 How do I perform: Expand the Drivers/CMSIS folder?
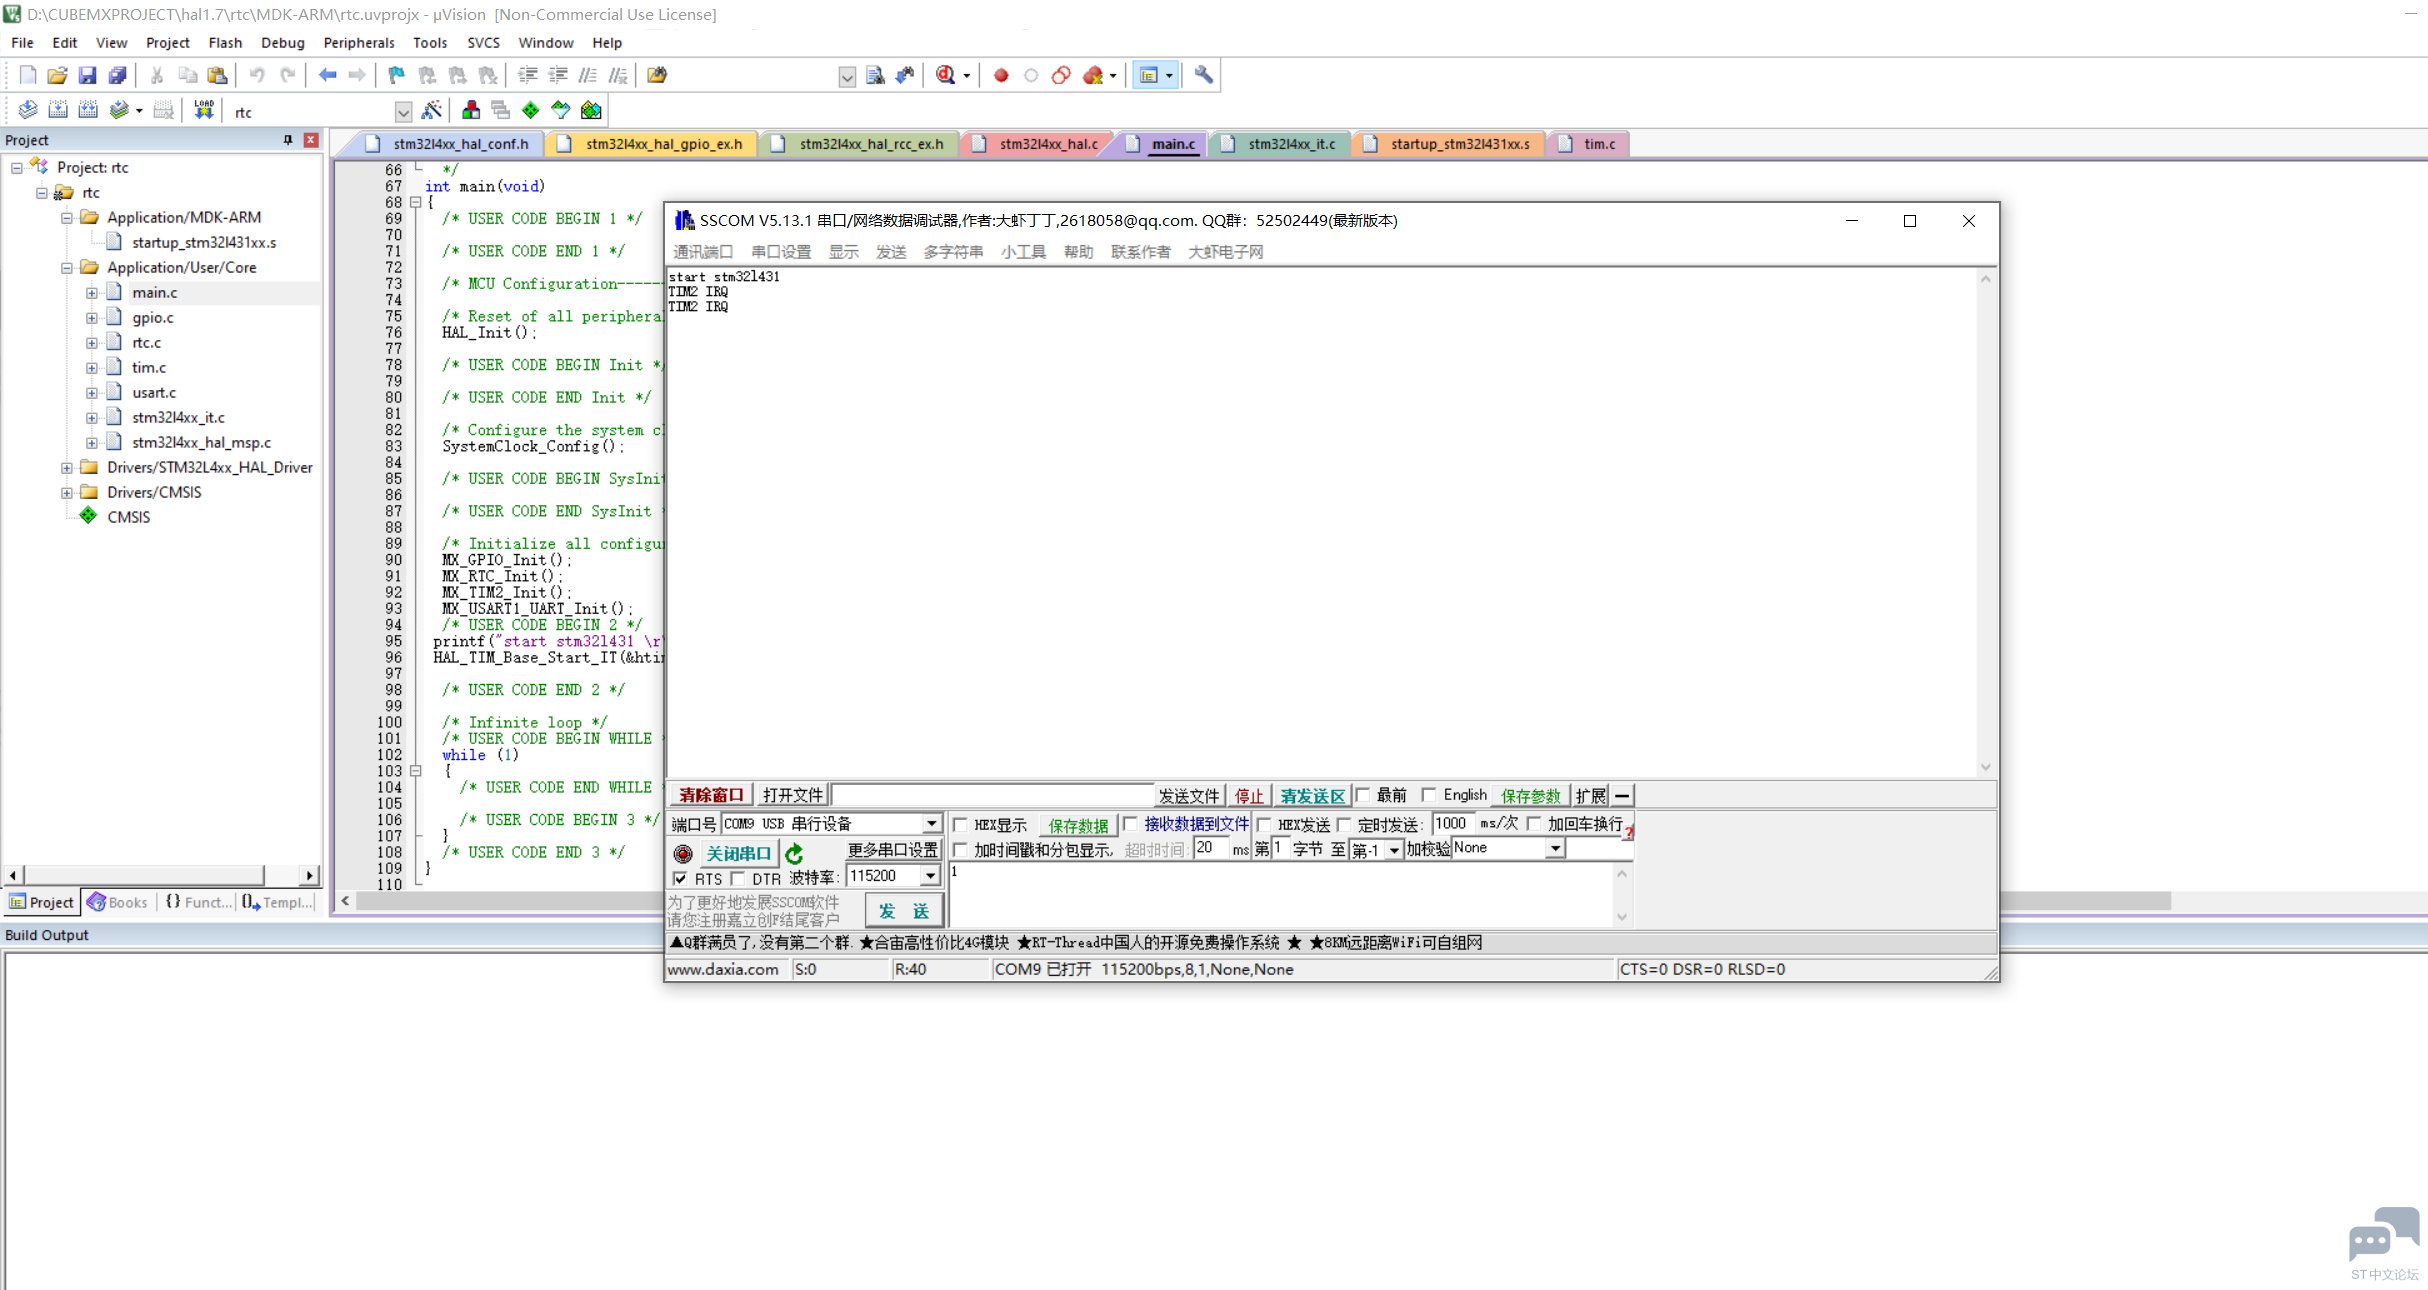[x=67, y=492]
